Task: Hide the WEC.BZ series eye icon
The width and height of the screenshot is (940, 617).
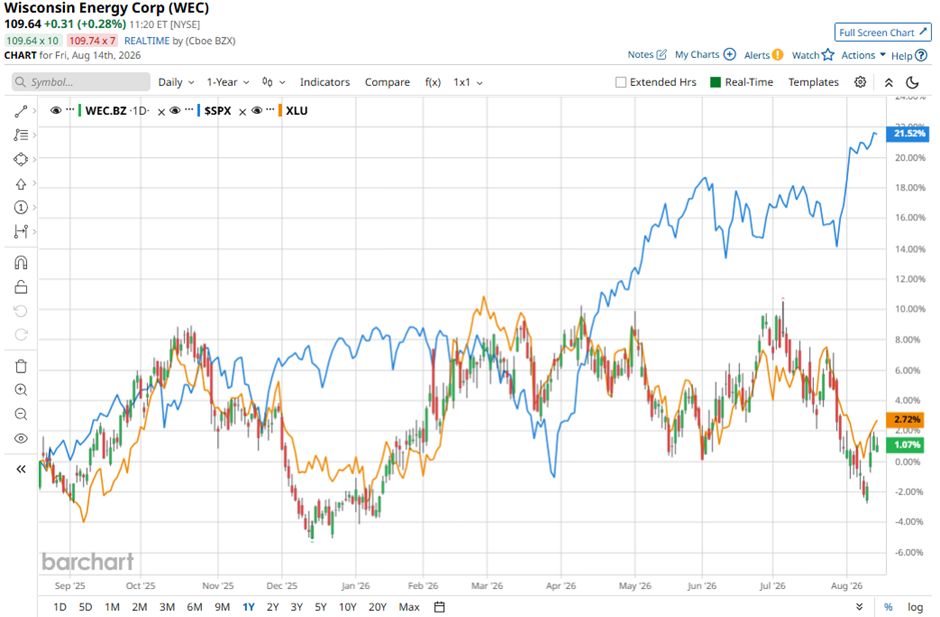Action: pos(56,110)
